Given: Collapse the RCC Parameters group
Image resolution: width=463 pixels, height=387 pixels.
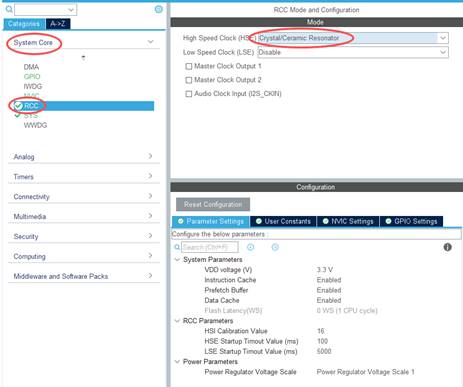Looking at the screenshot, I should point(177,321).
